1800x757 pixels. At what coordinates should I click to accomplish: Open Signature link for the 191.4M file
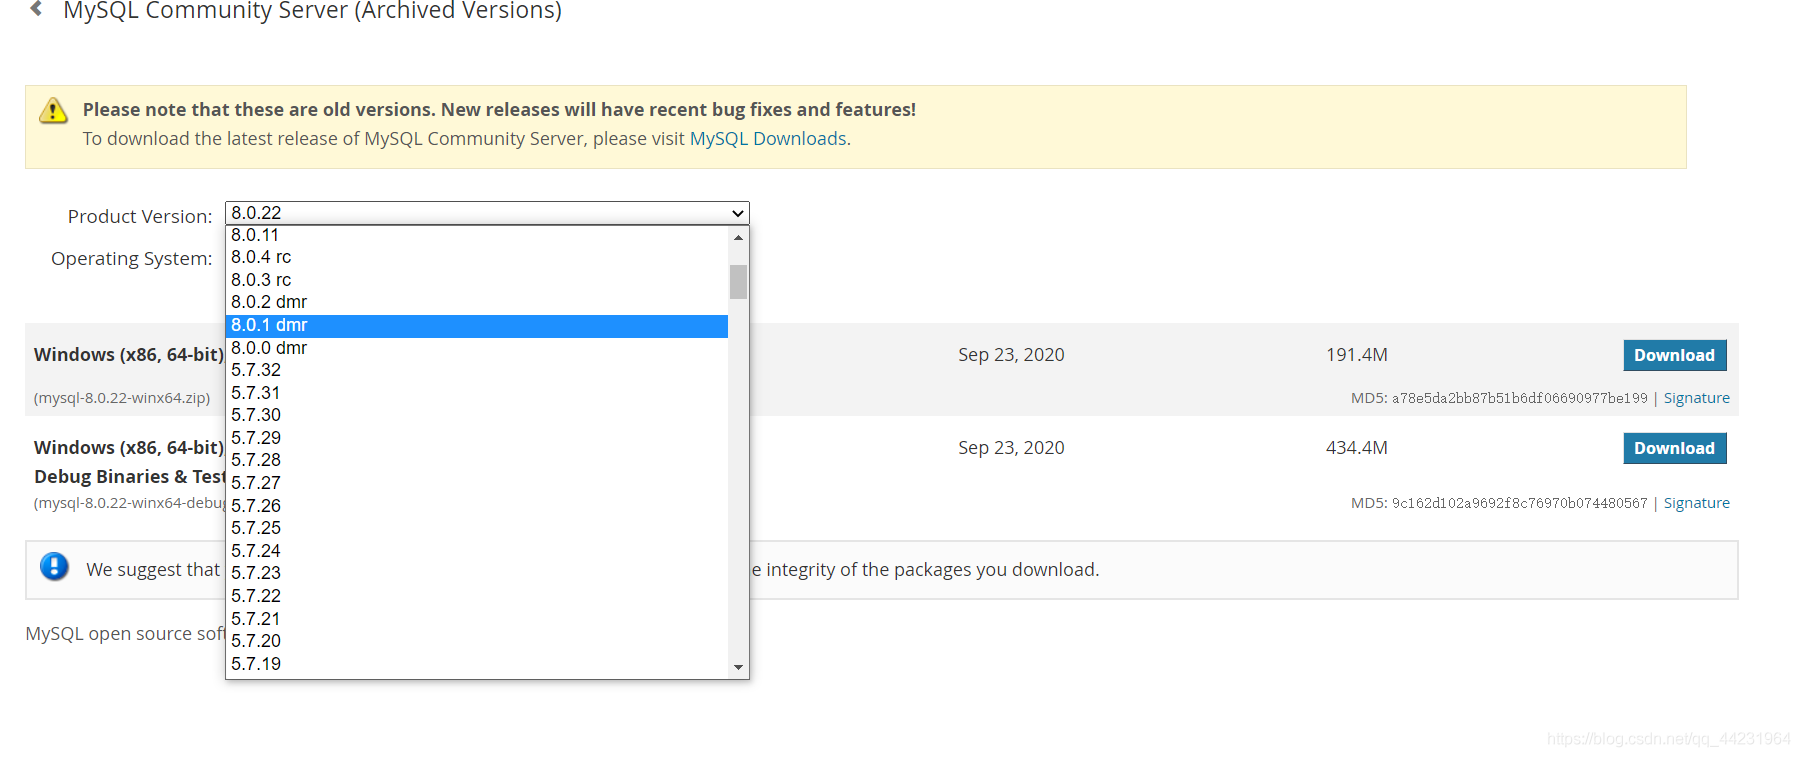click(x=1696, y=398)
